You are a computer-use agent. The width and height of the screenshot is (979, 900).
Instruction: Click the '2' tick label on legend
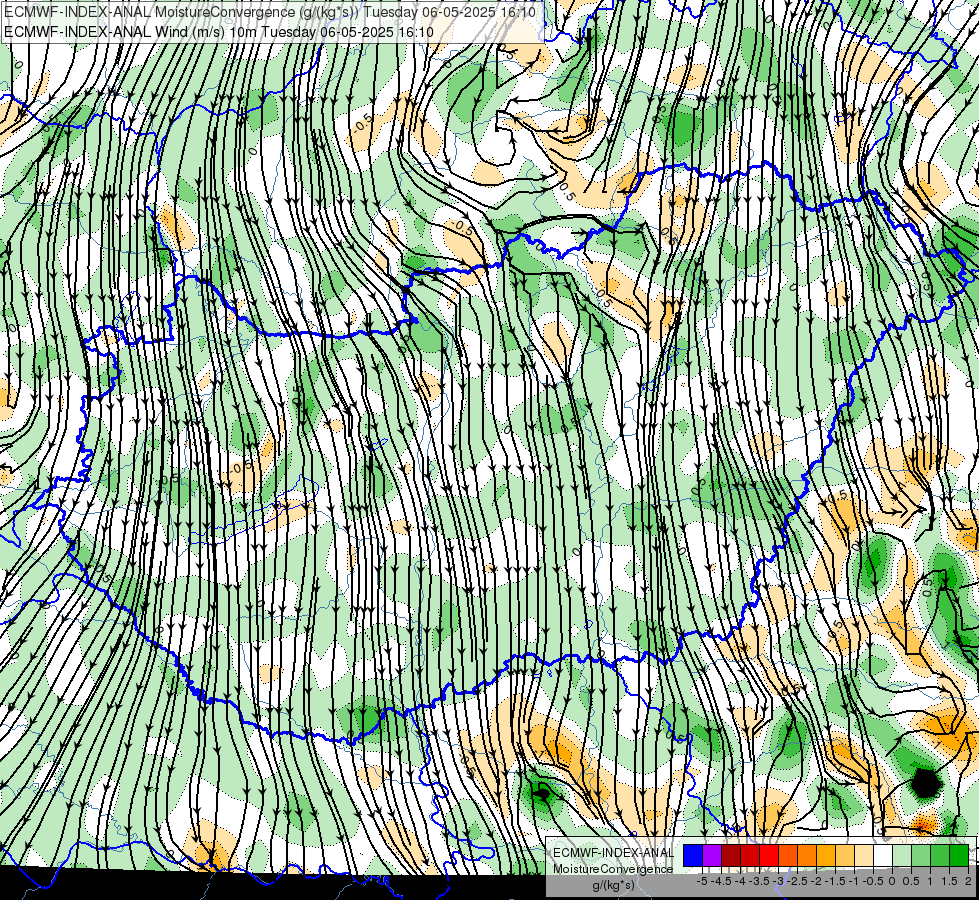(968, 881)
